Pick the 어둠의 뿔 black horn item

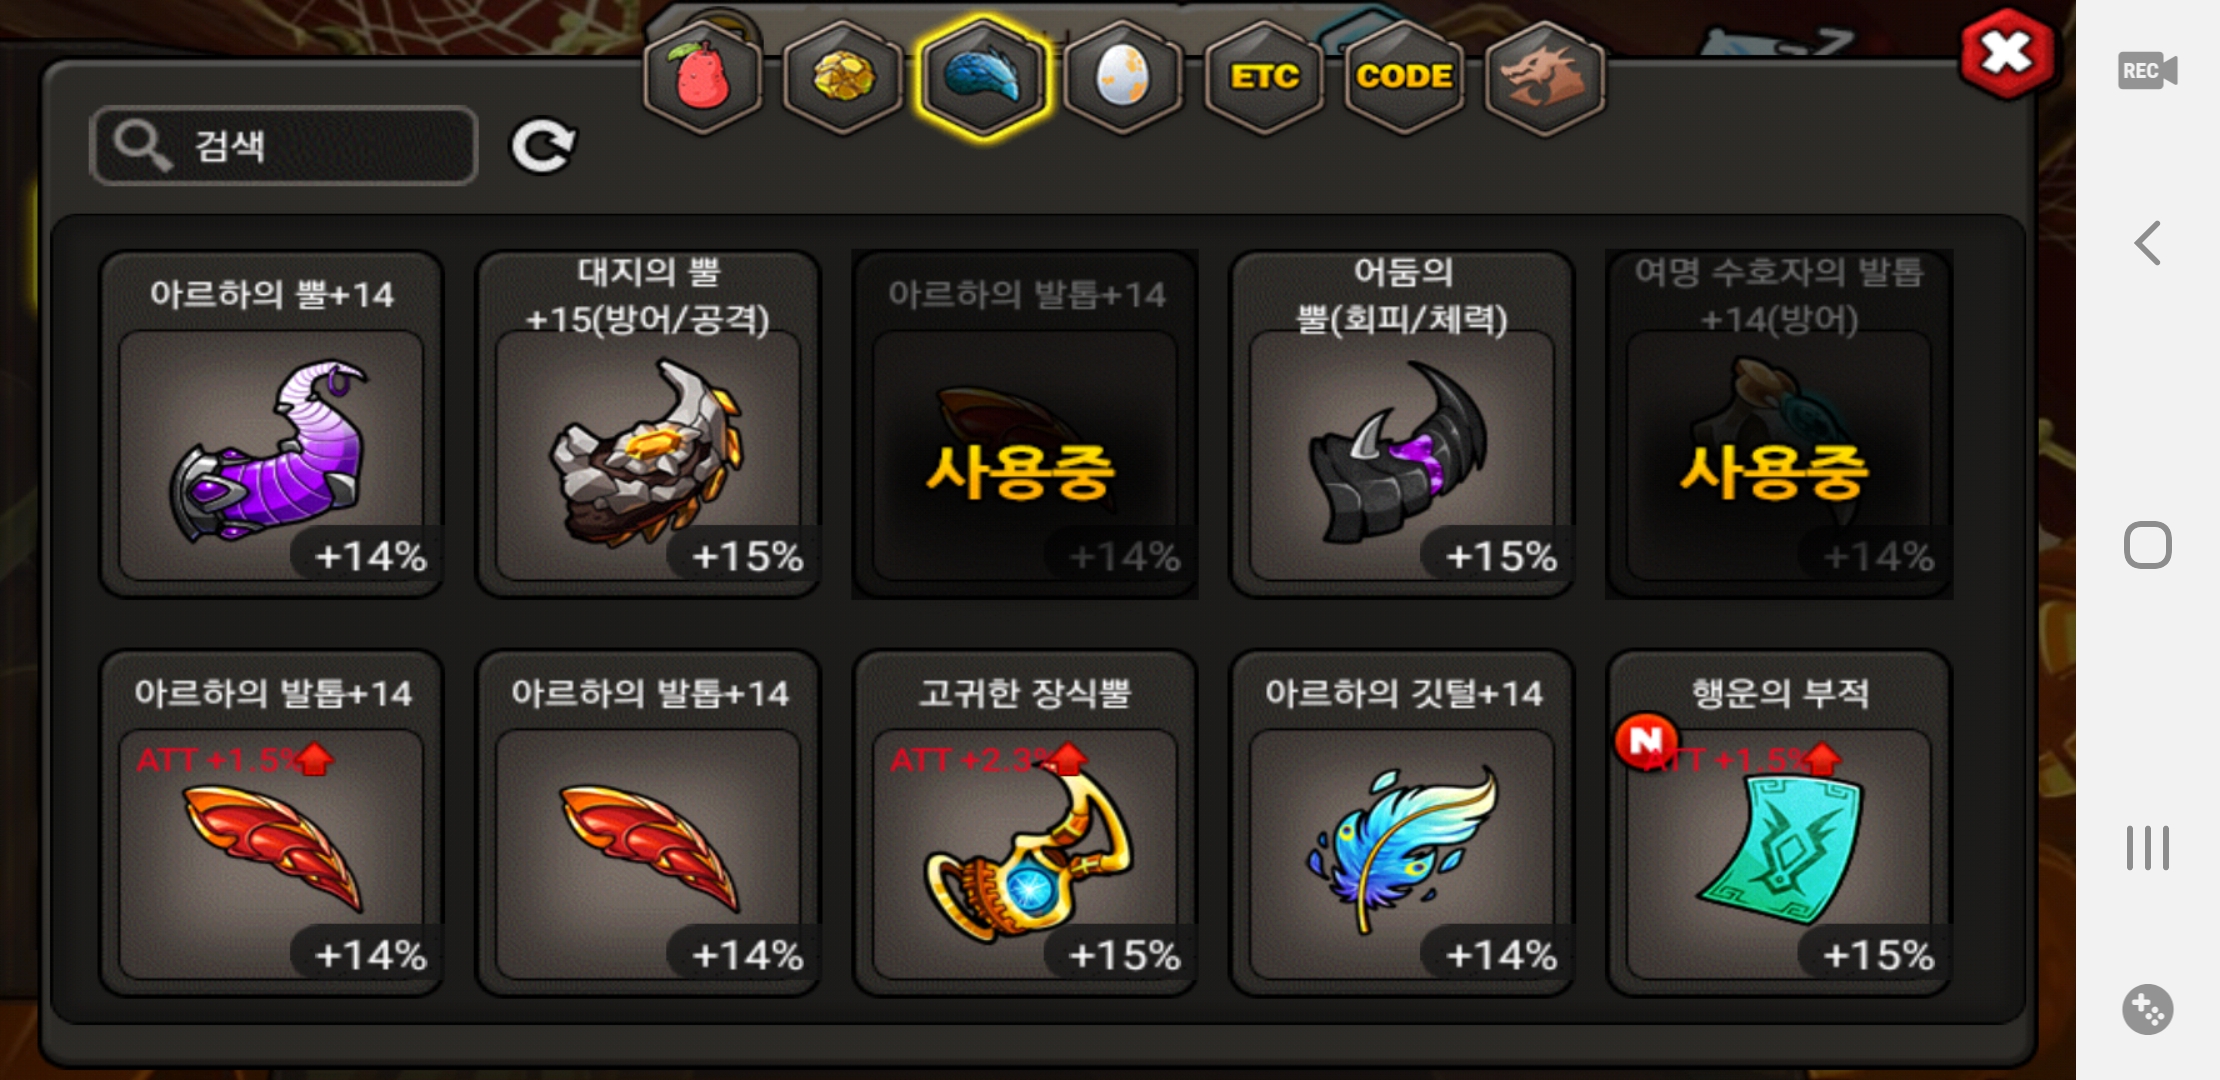pyautogui.click(x=1402, y=424)
